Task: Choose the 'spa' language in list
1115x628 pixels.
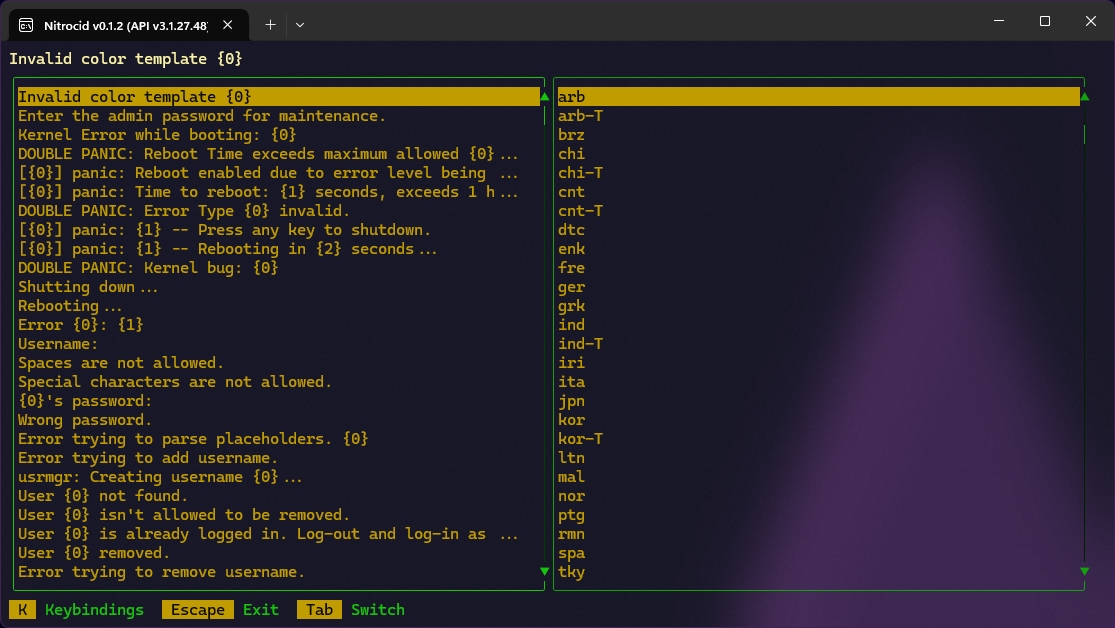Action: pos(571,553)
